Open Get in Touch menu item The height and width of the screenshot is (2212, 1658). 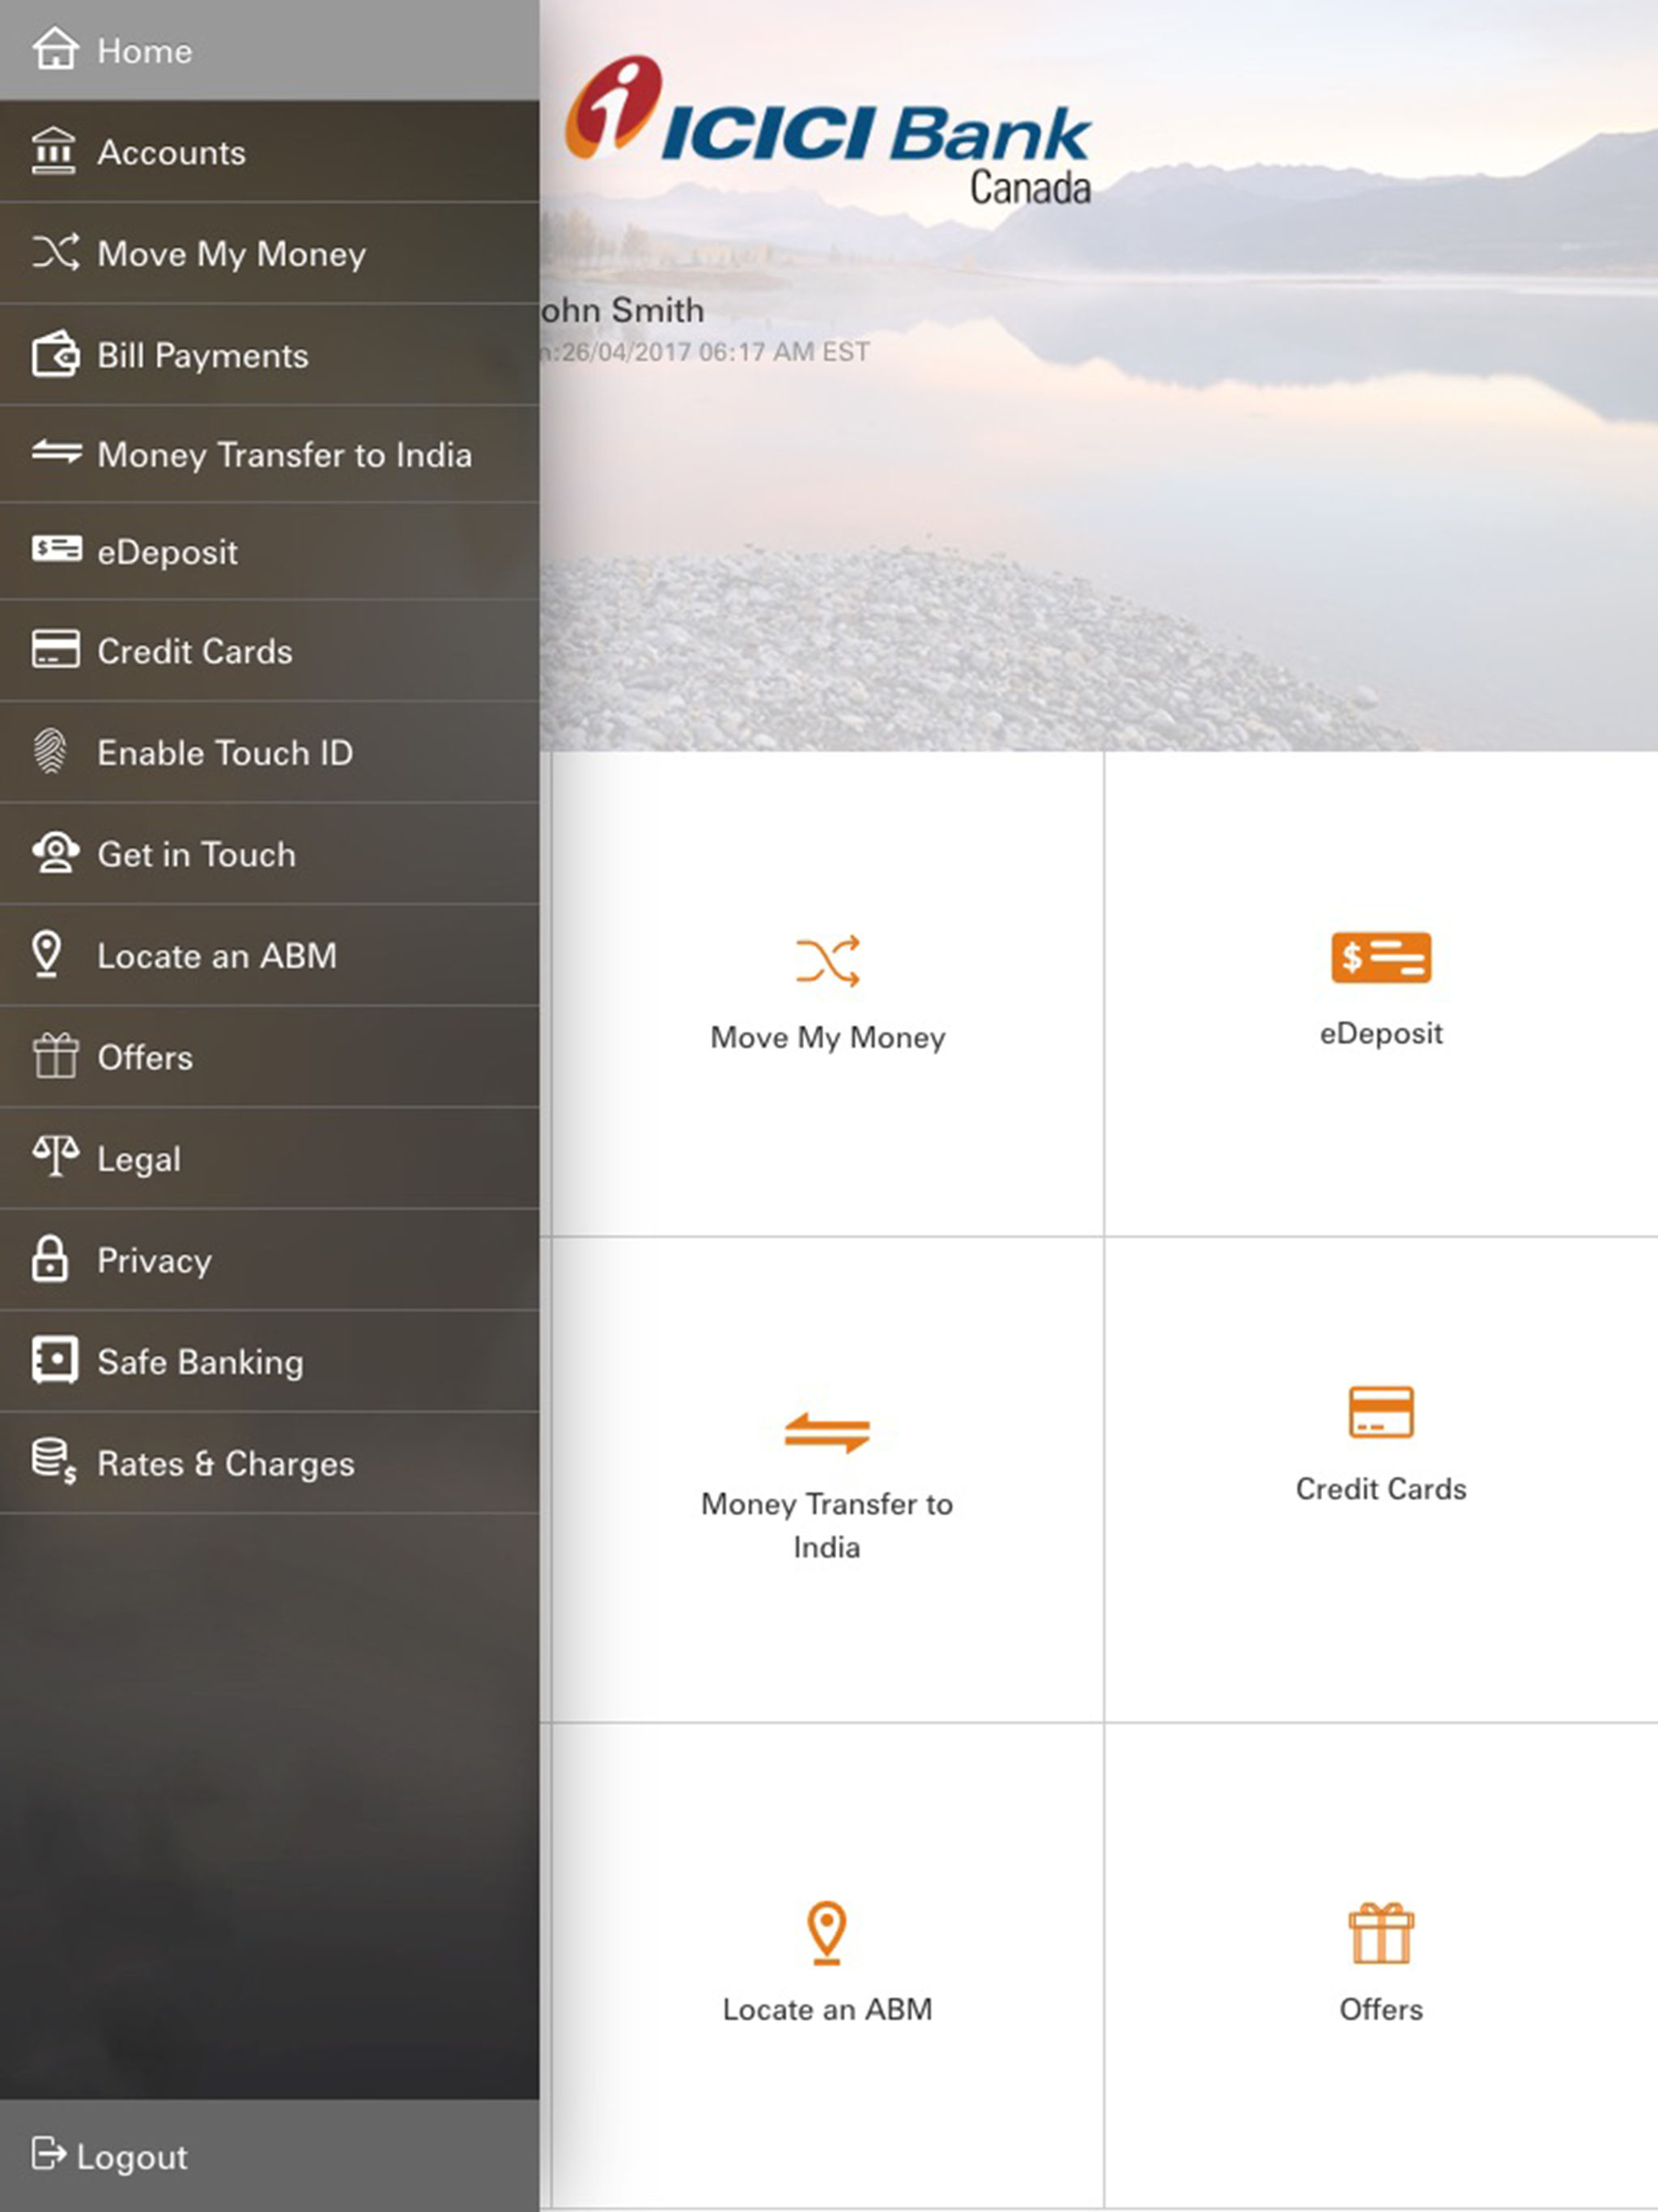[270, 854]
